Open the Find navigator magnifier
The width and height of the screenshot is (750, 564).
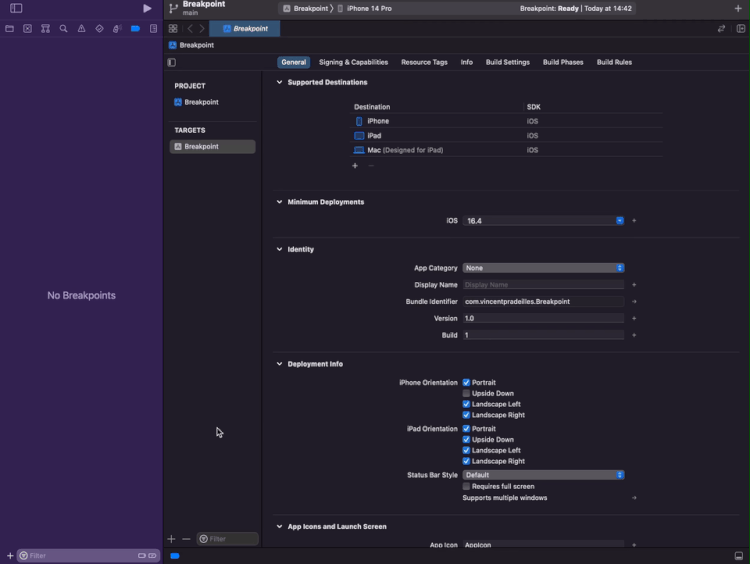pyautogui.click(x=63, y=29)
